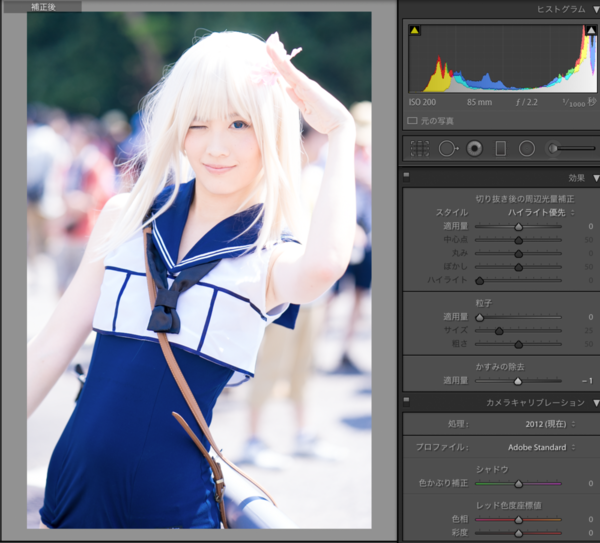The width and height of the screenshot is (600, 543).
Task: Open the スタイル ハイライト優先 dropdown
Action: point(541,213)
